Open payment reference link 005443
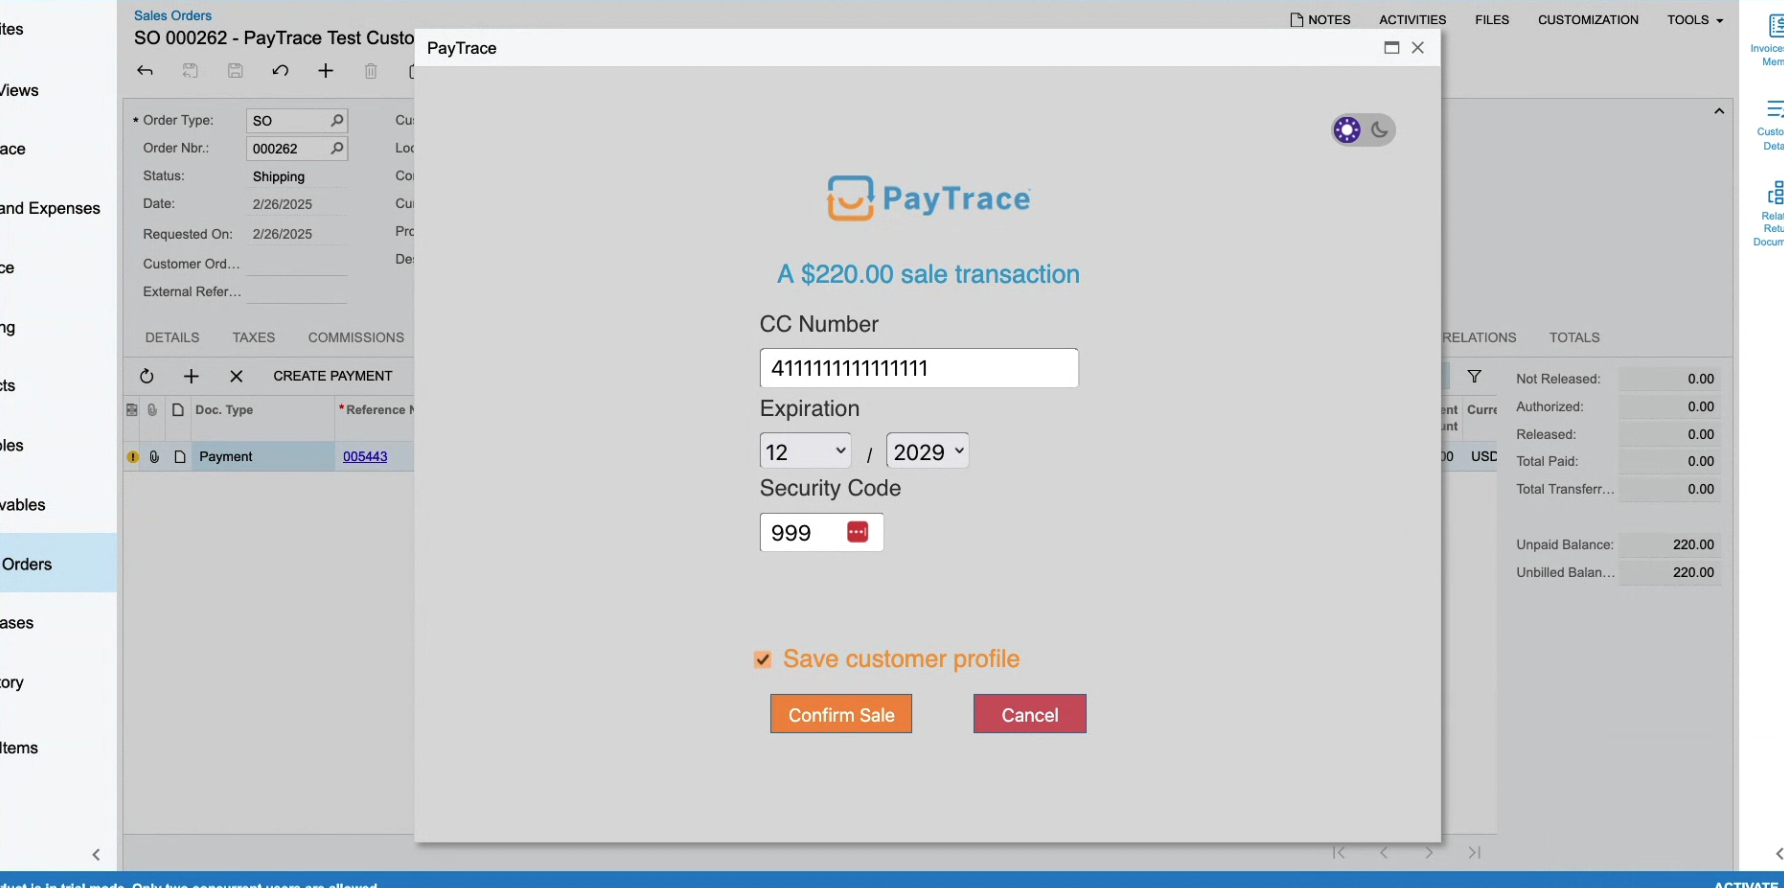Screen dimensions: 1784x888 [365, 457]
